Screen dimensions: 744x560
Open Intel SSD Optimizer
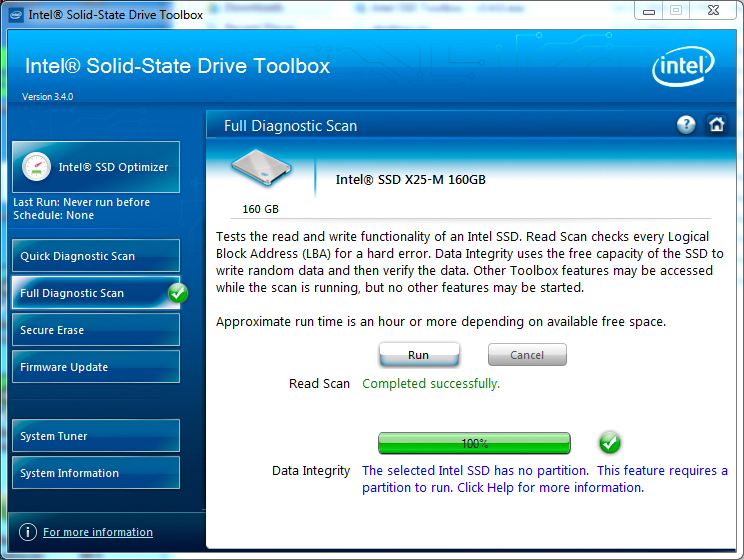(96, 167)
